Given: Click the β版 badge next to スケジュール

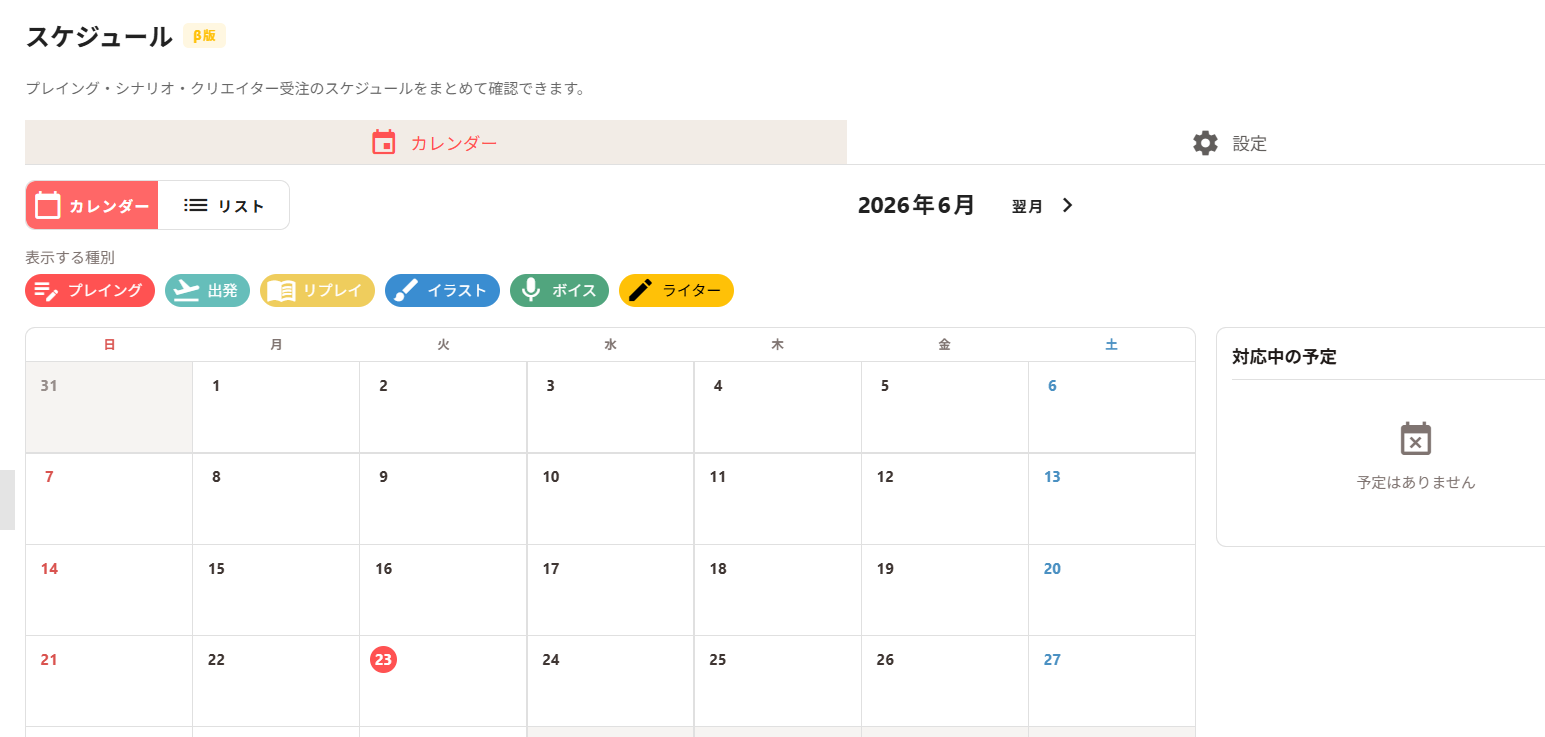Looking at the screenshot, I should [x=204, y=36].
